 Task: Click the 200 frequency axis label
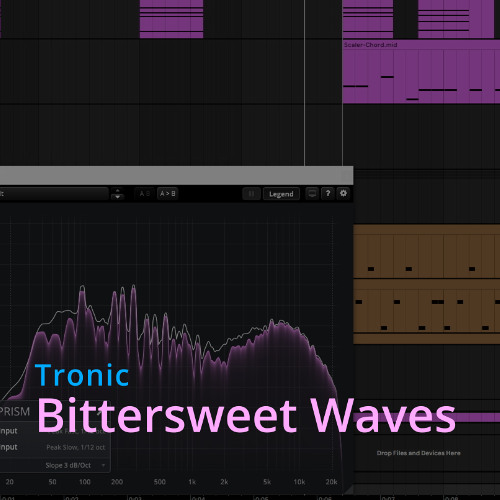117,482
